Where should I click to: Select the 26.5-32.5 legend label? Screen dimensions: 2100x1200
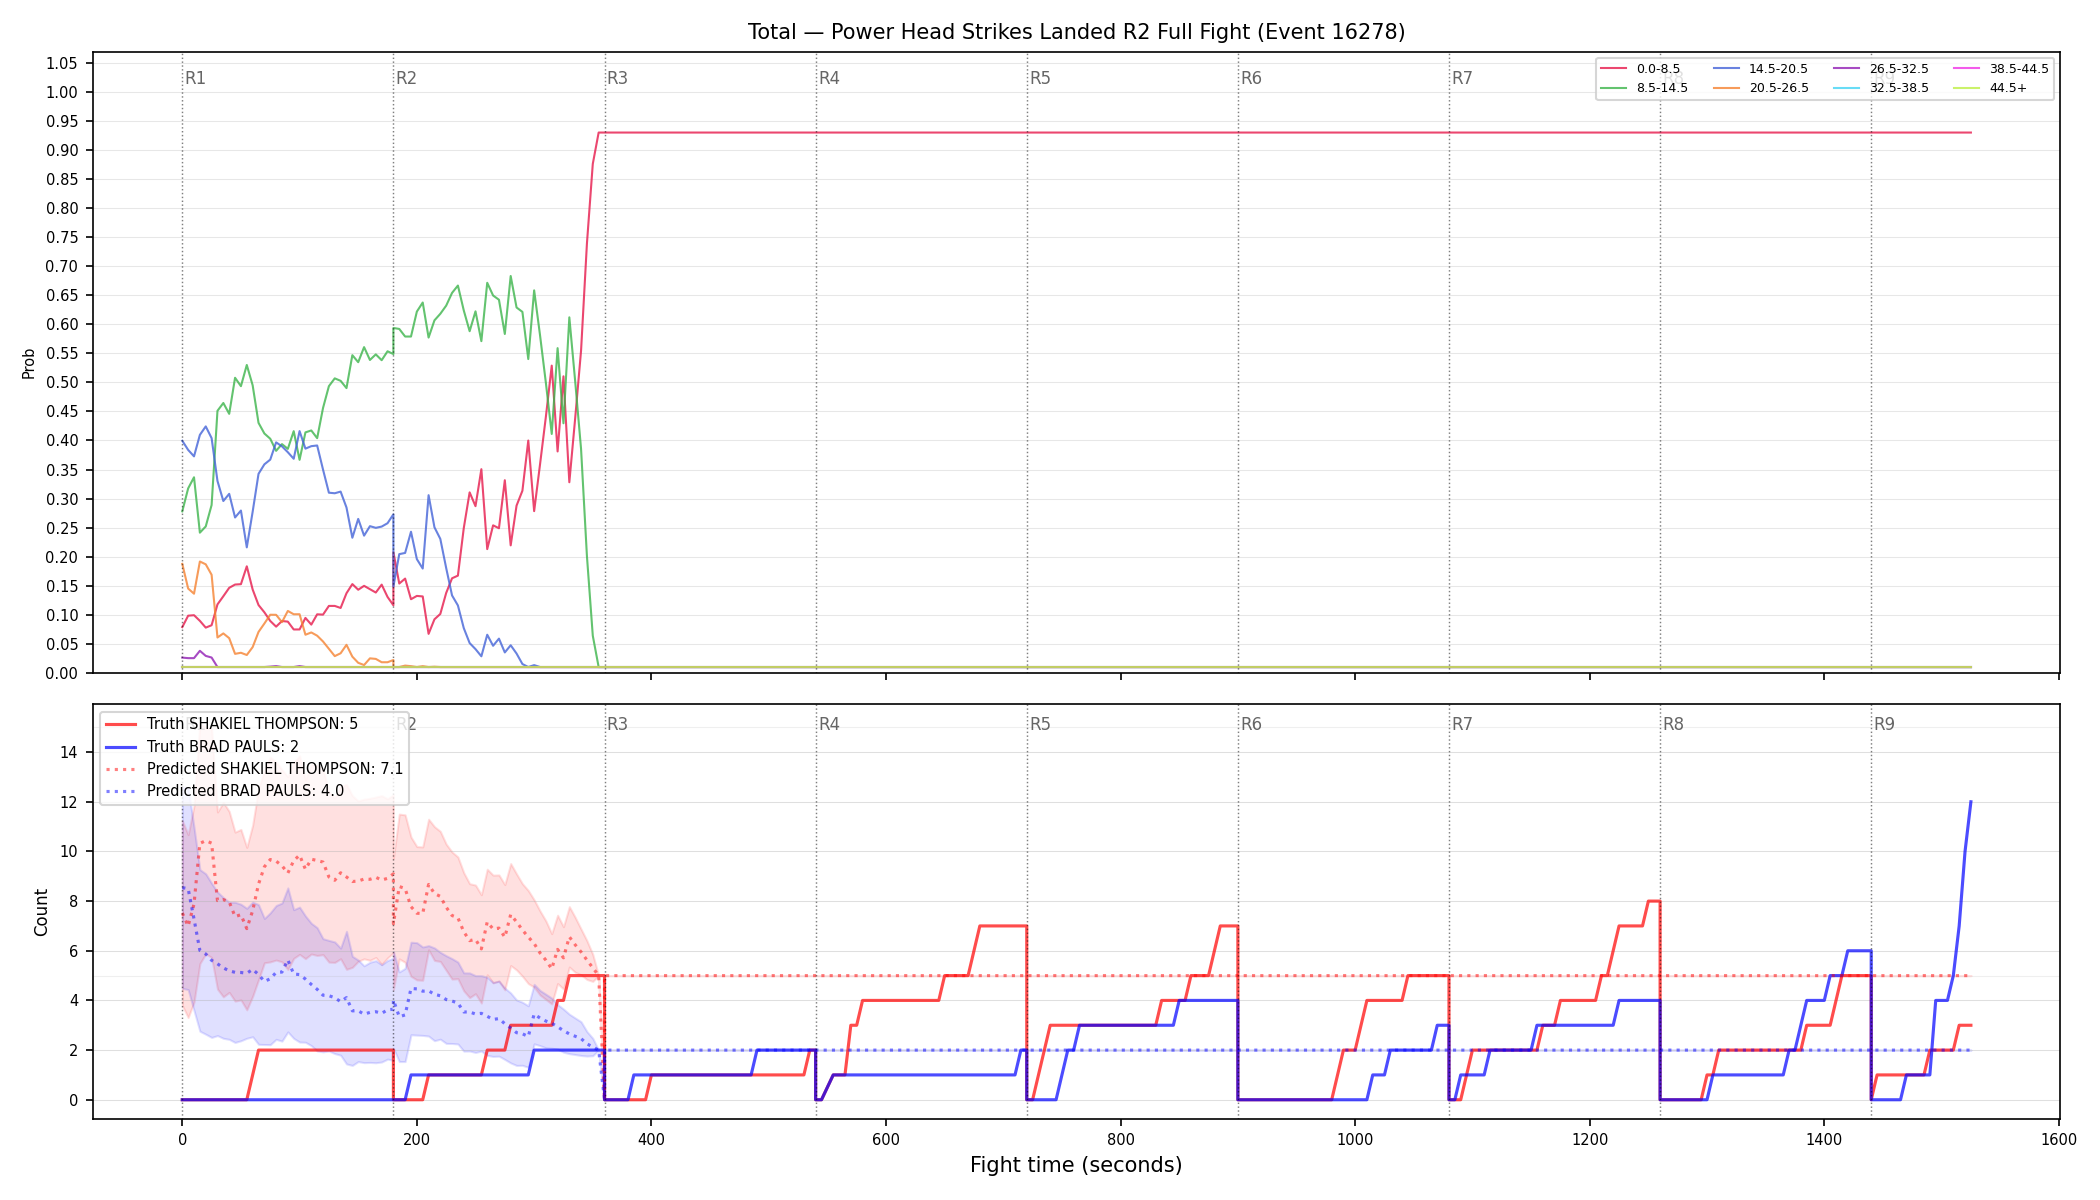[1899, 69]
